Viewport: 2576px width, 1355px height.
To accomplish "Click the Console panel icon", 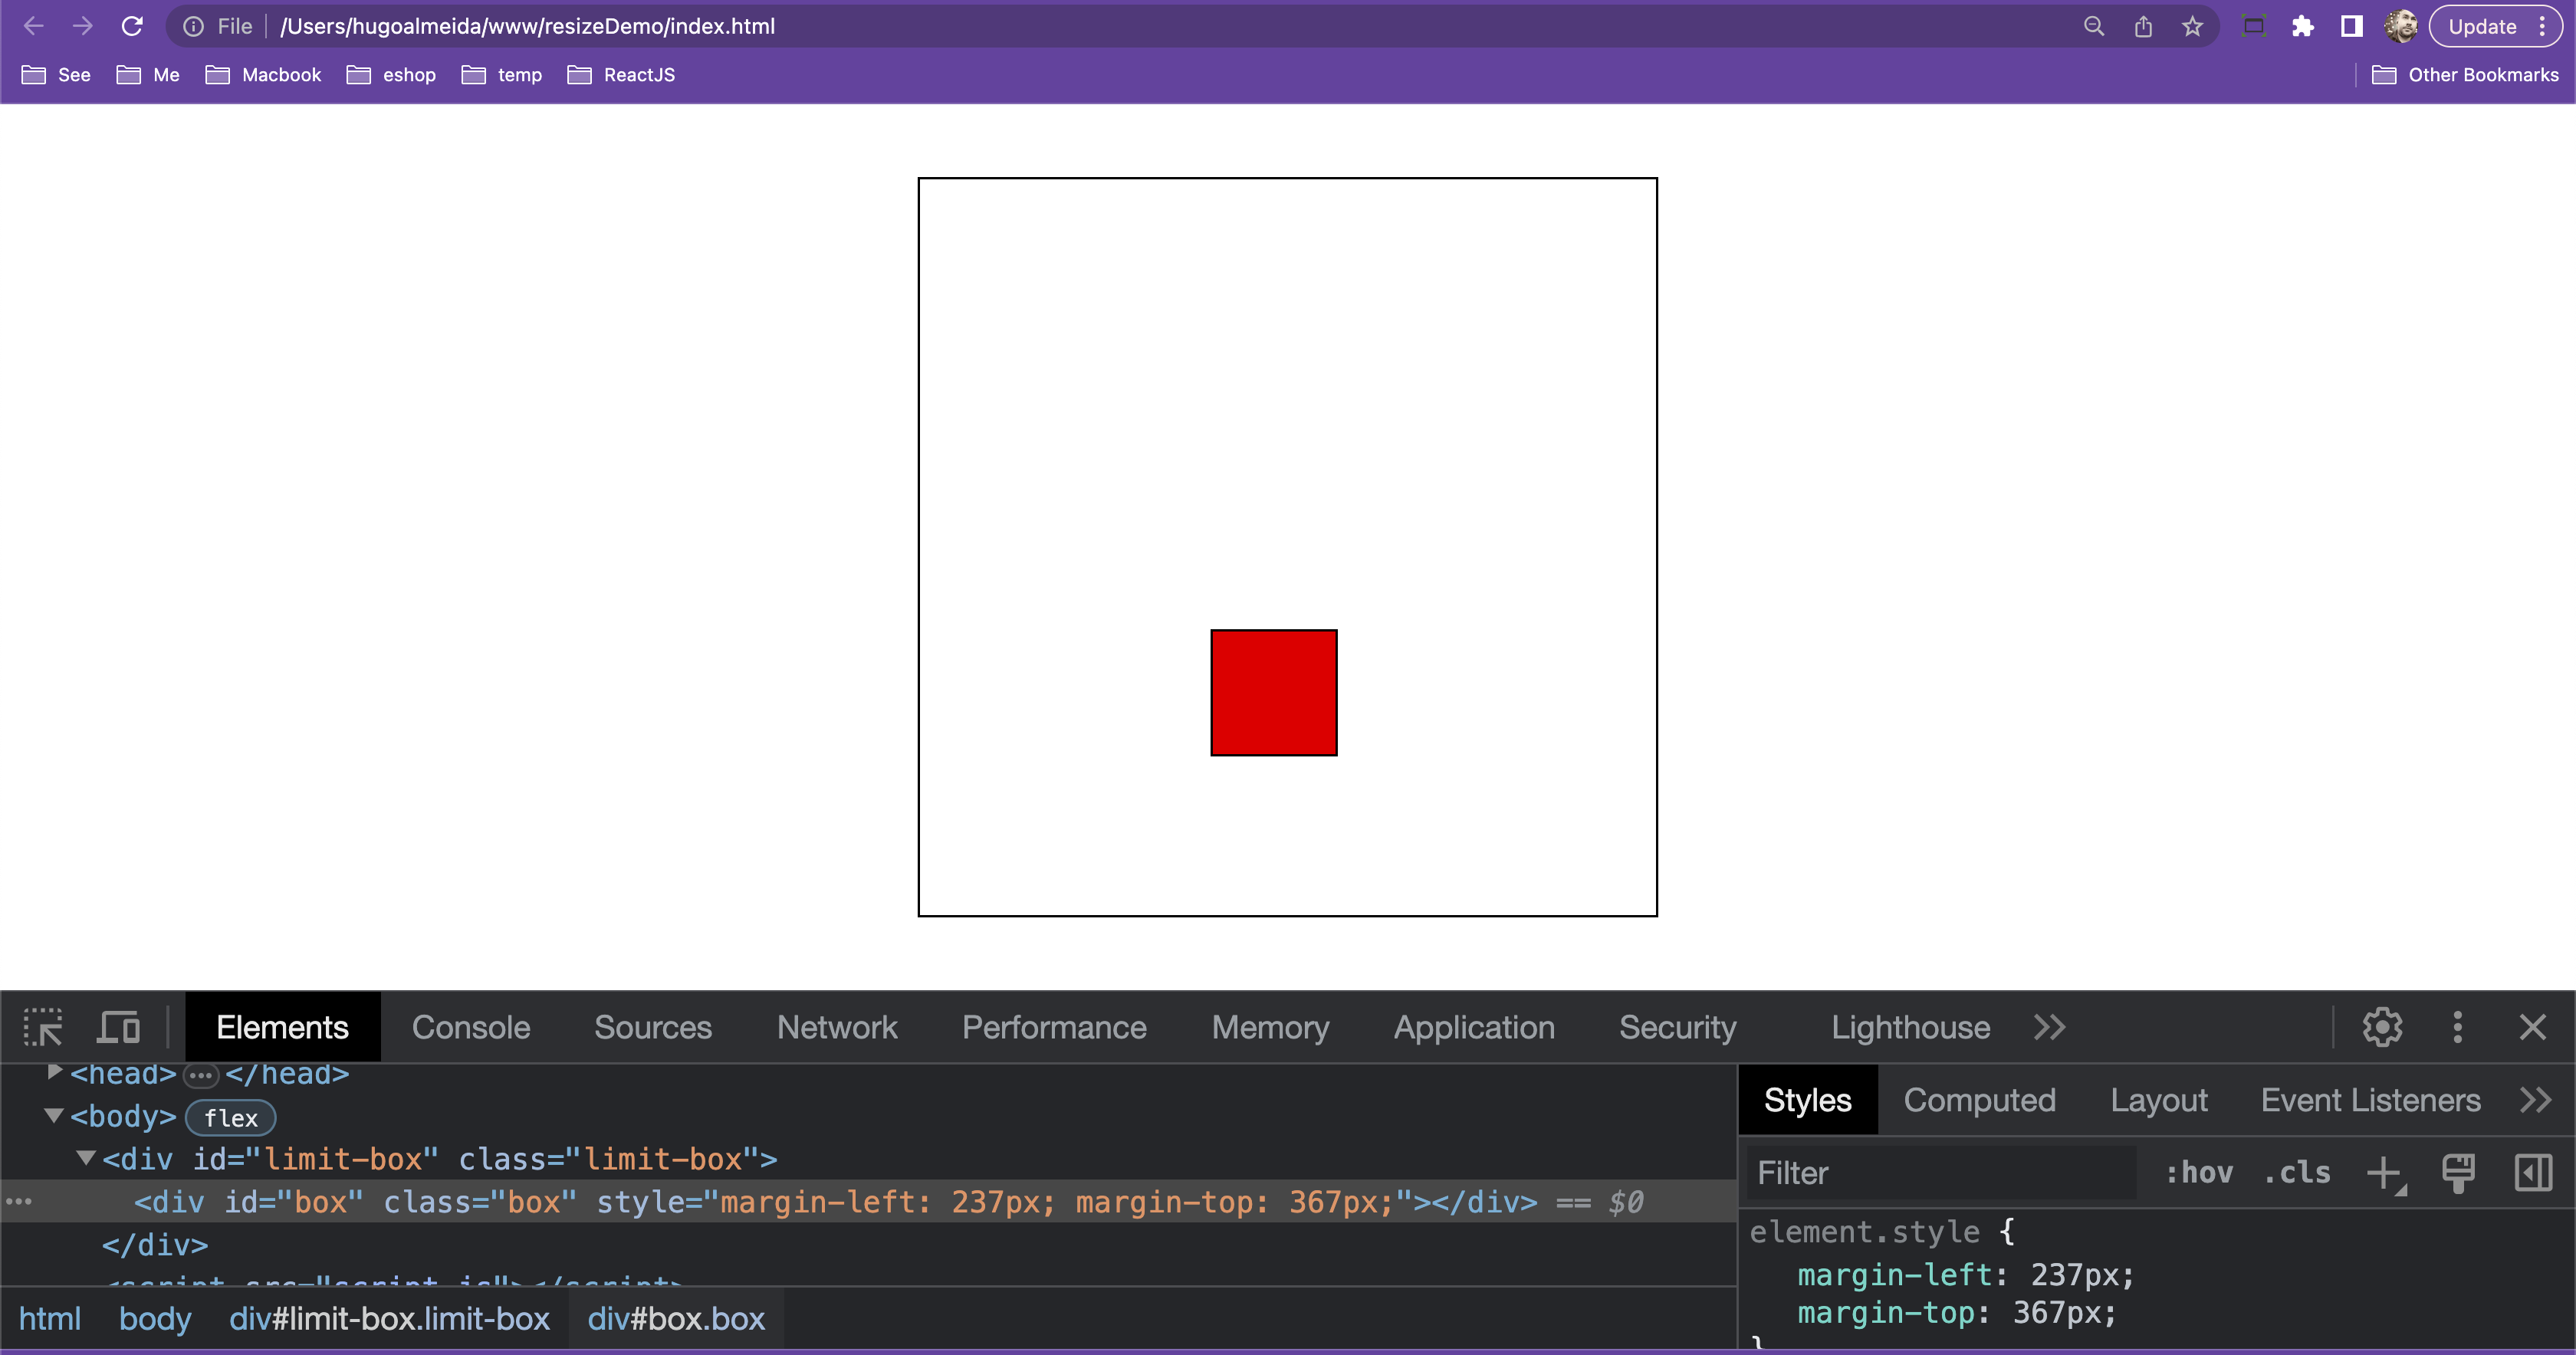I will click(470, 1026).
